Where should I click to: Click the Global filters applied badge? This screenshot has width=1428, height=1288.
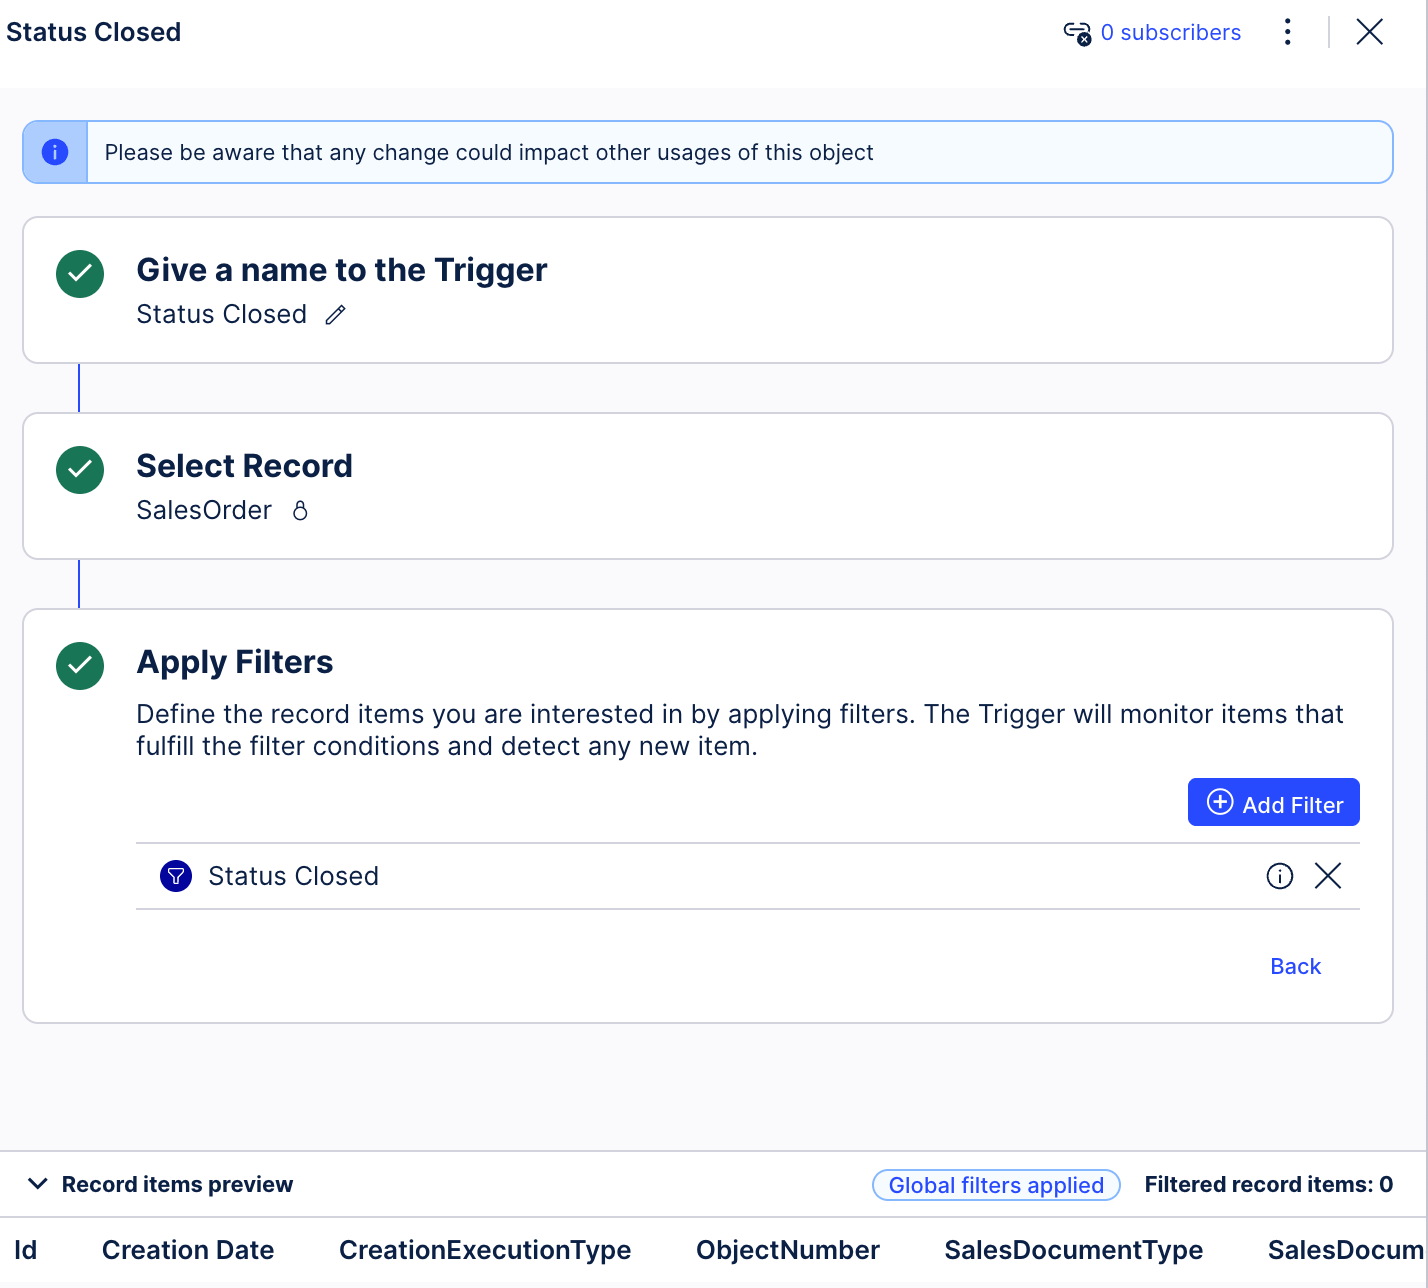[996, 1185]
